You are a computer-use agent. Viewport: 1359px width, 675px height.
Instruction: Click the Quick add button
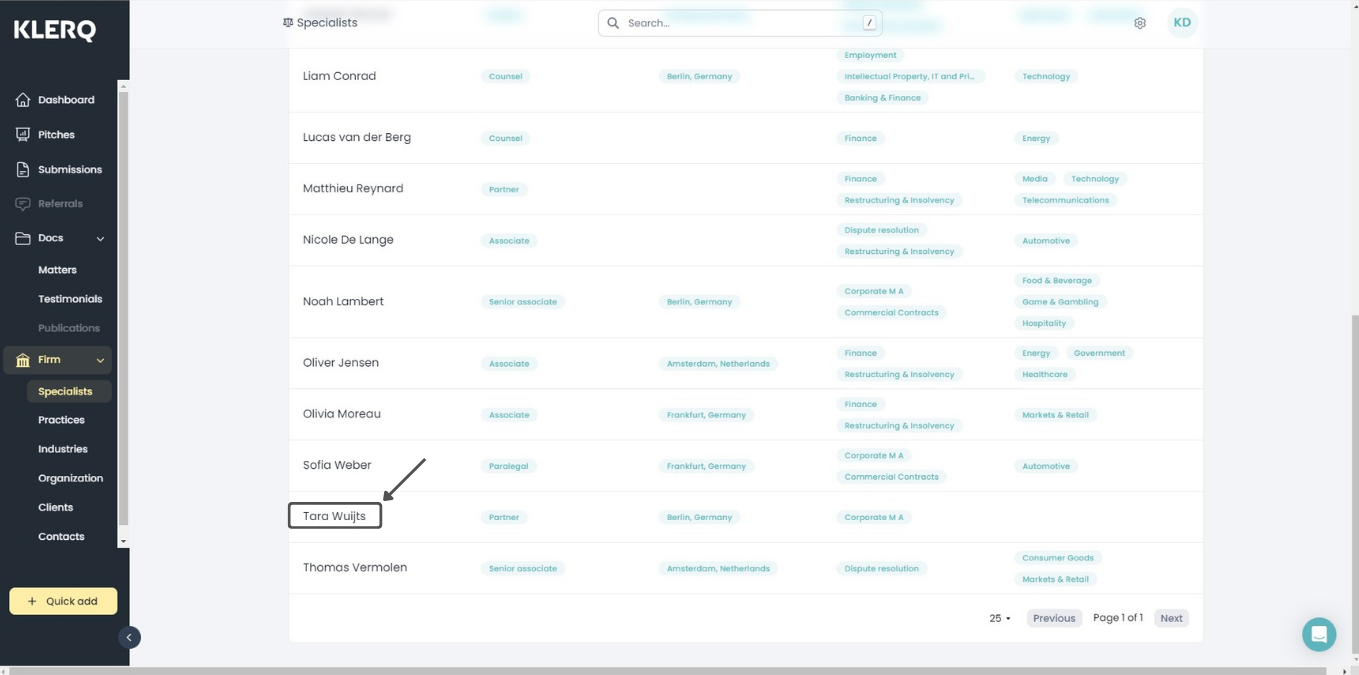[x=63, y=601]
